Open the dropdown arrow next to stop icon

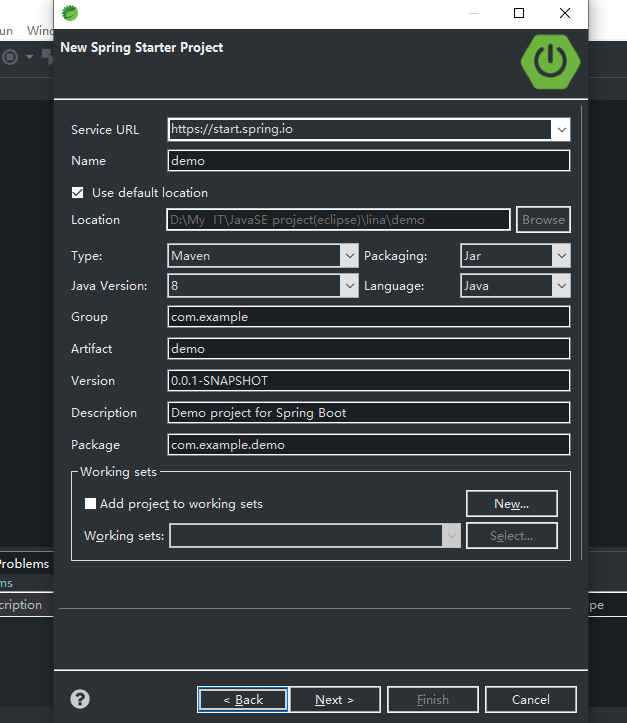pos(30,57)
